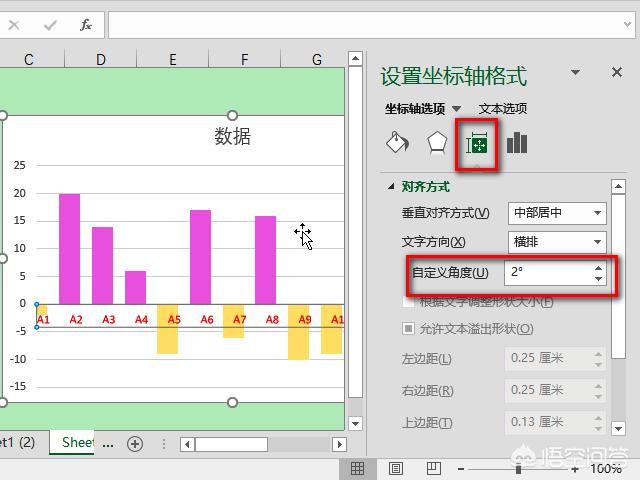Screen dimensions: 640x480
Task: Open the task pane options dropdown arrow
Action: (576, 73)
